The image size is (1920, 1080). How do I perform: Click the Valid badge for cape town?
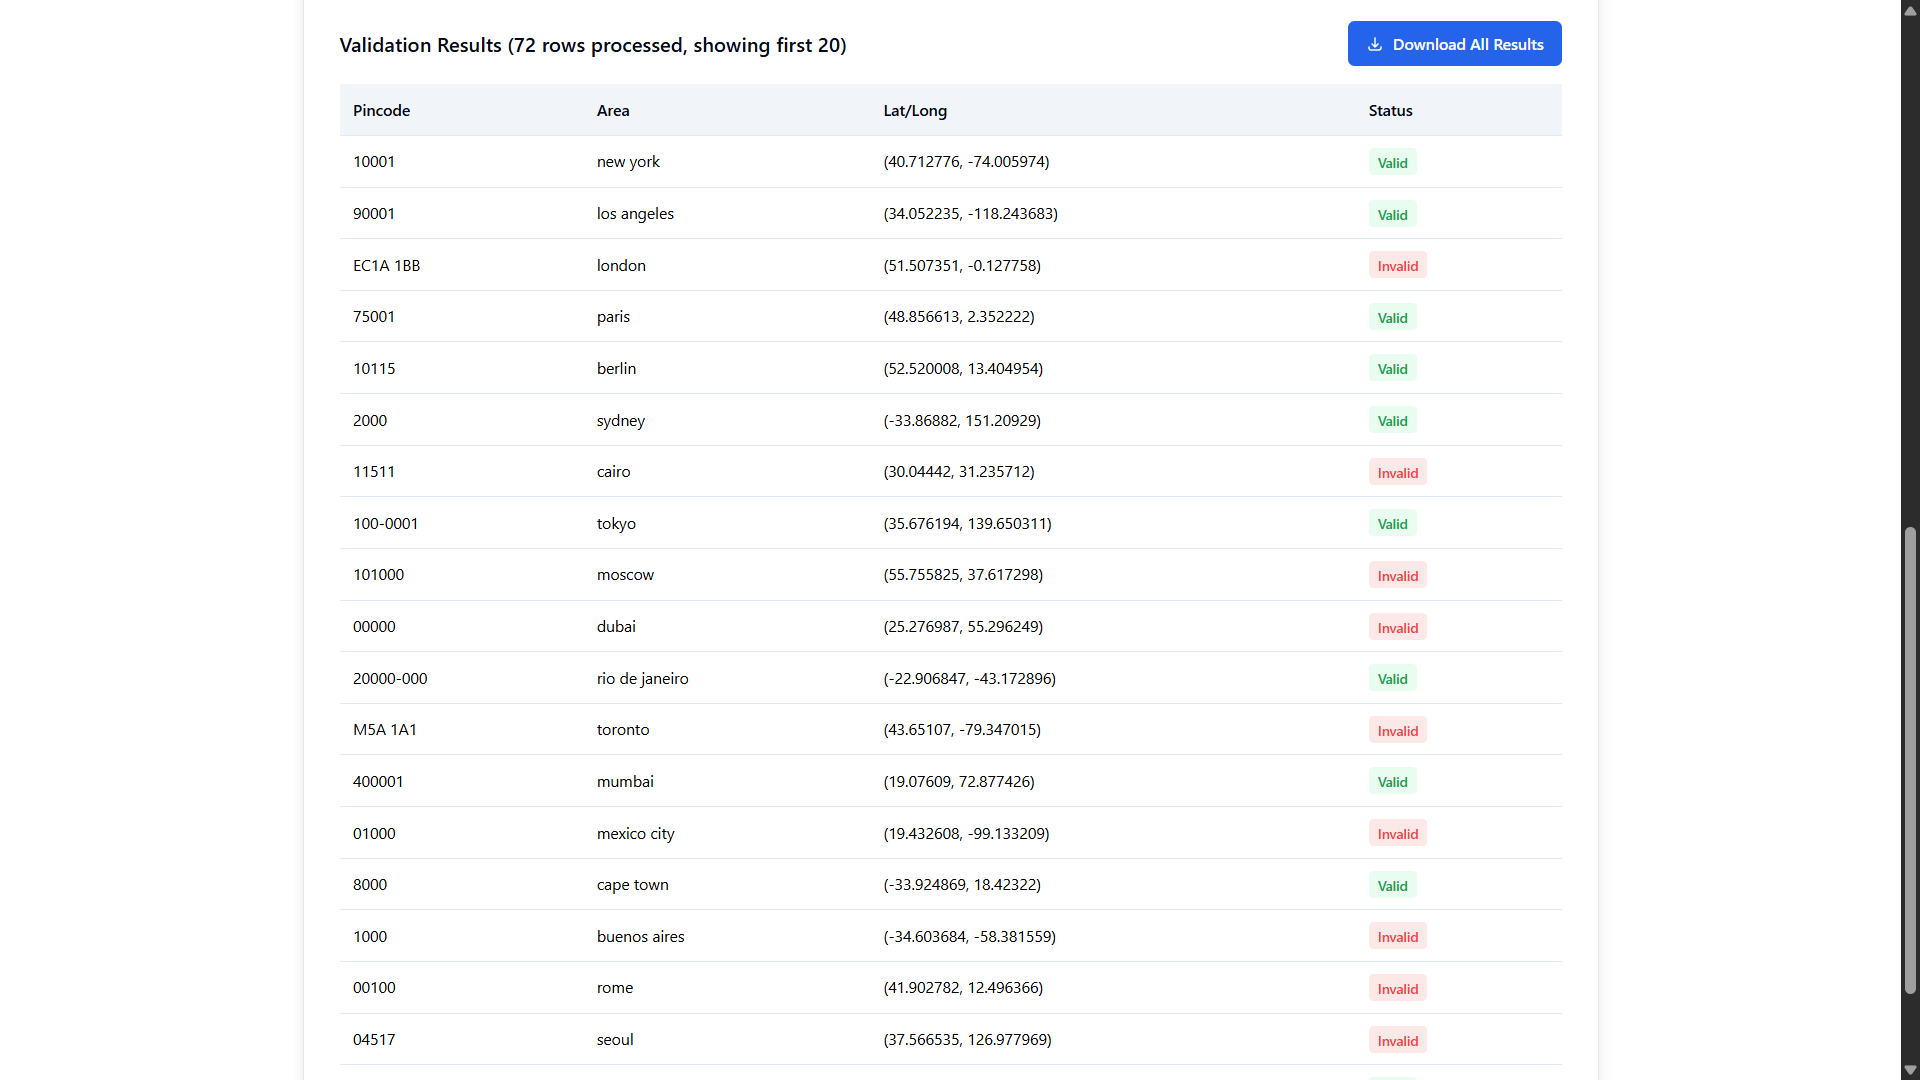tap(1392, 886)
